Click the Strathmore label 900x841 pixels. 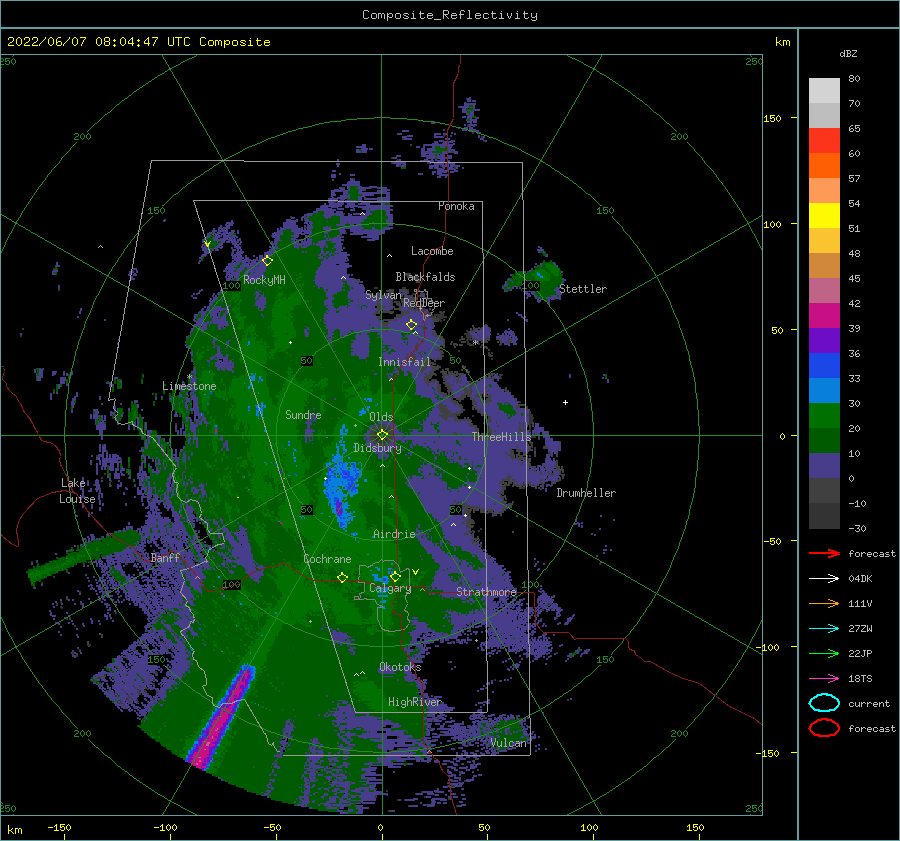(486, 592)
